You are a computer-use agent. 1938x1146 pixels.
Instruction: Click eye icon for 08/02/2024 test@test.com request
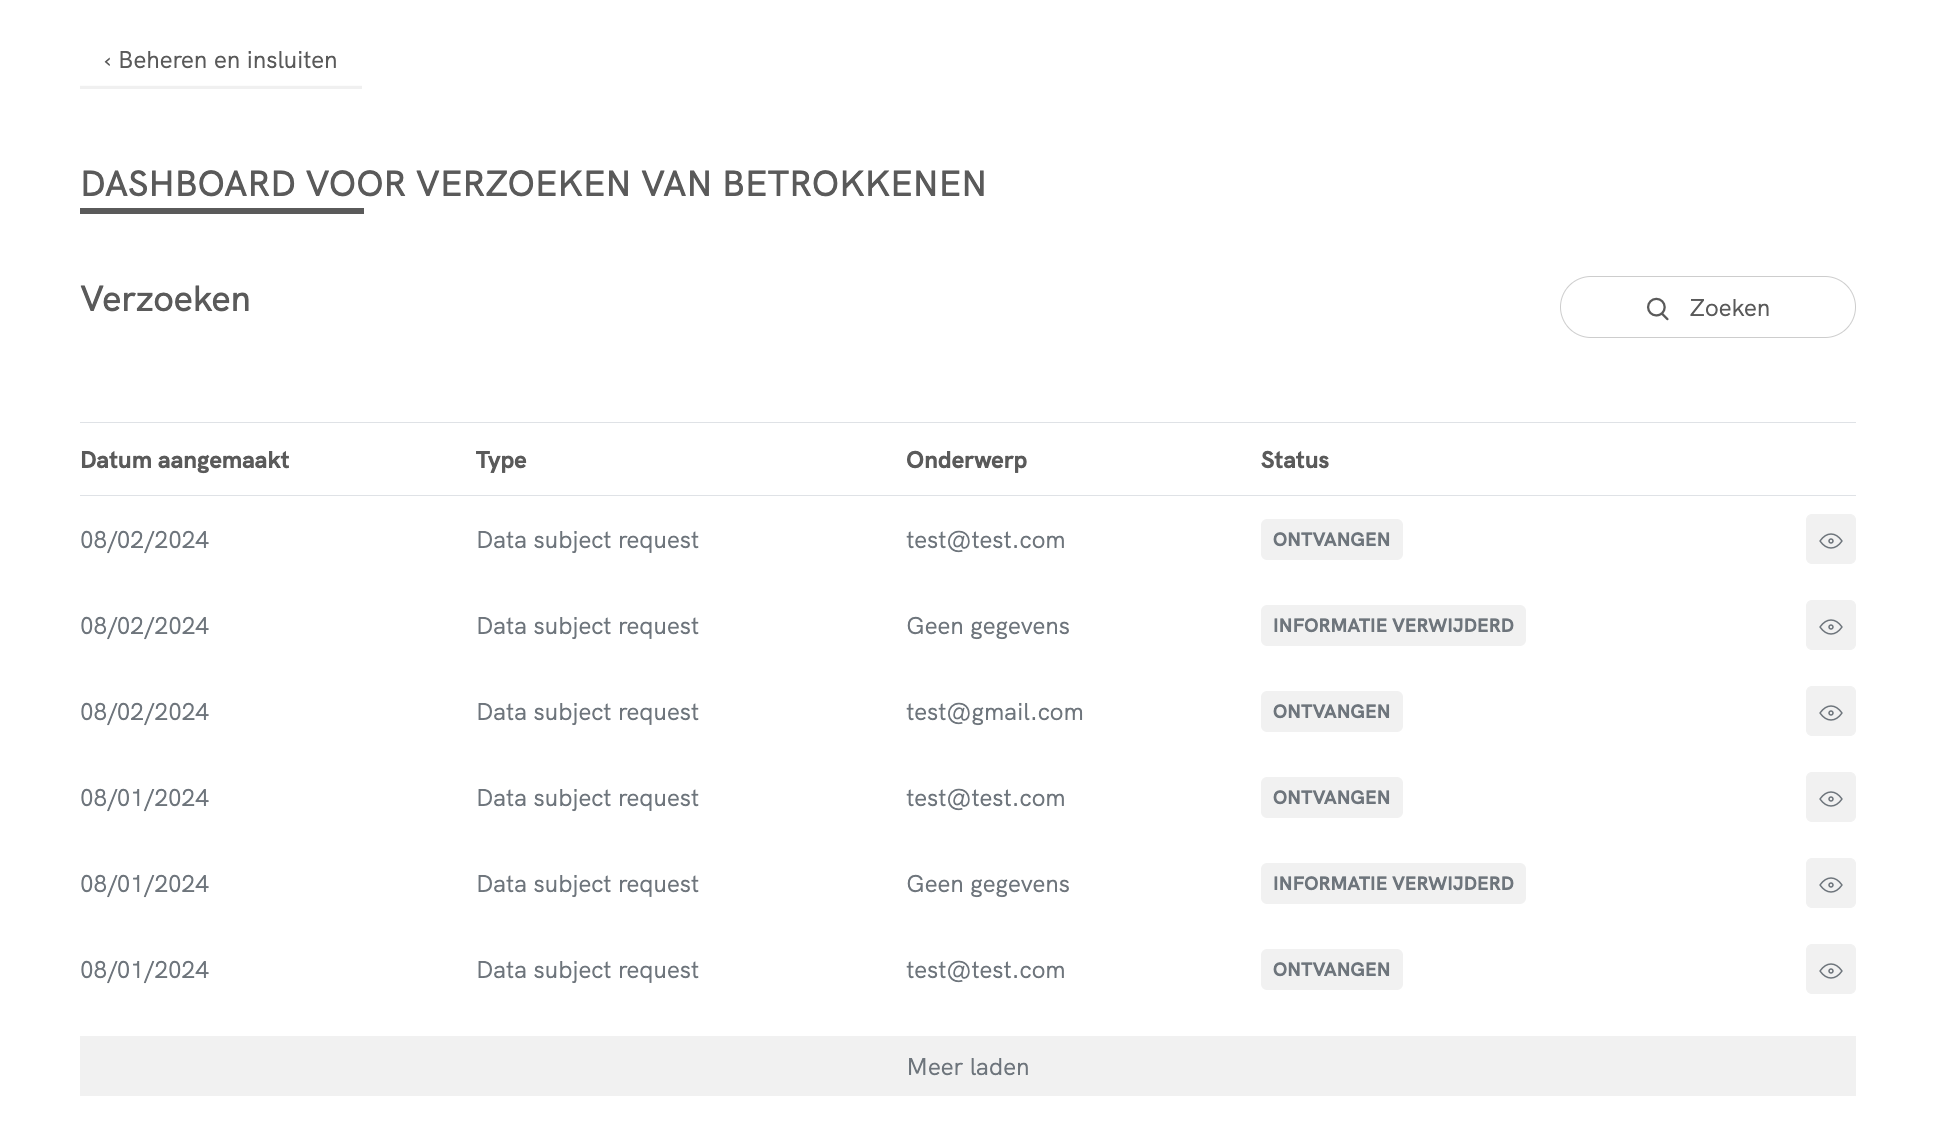[x=1830, y=540]
